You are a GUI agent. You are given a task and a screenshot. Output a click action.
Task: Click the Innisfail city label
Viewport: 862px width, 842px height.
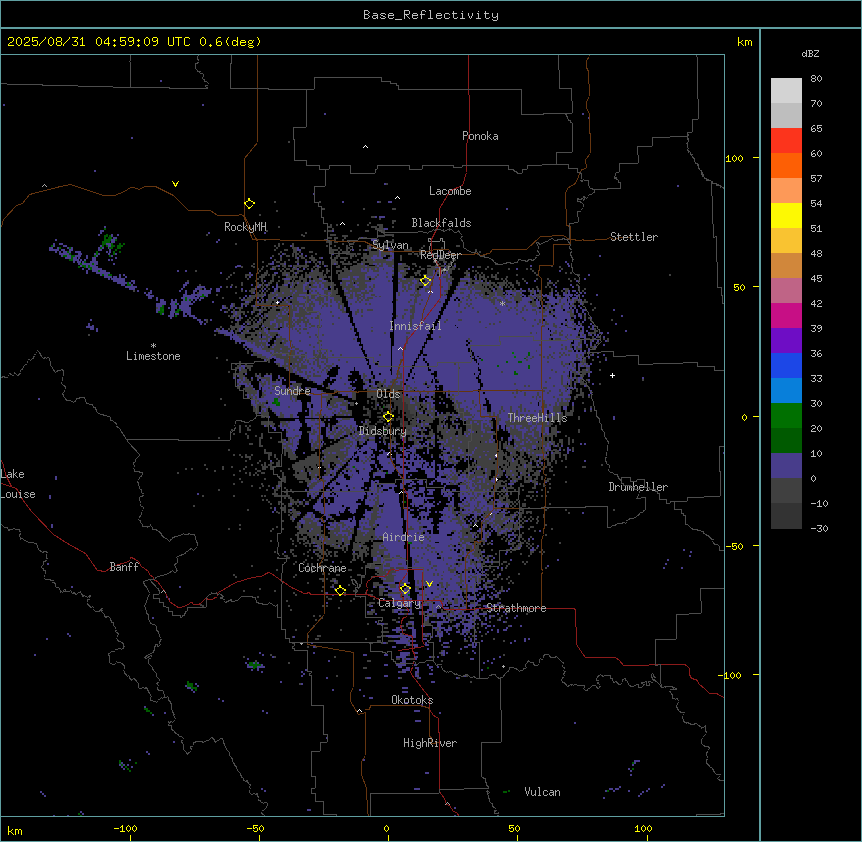coord(415,326)
